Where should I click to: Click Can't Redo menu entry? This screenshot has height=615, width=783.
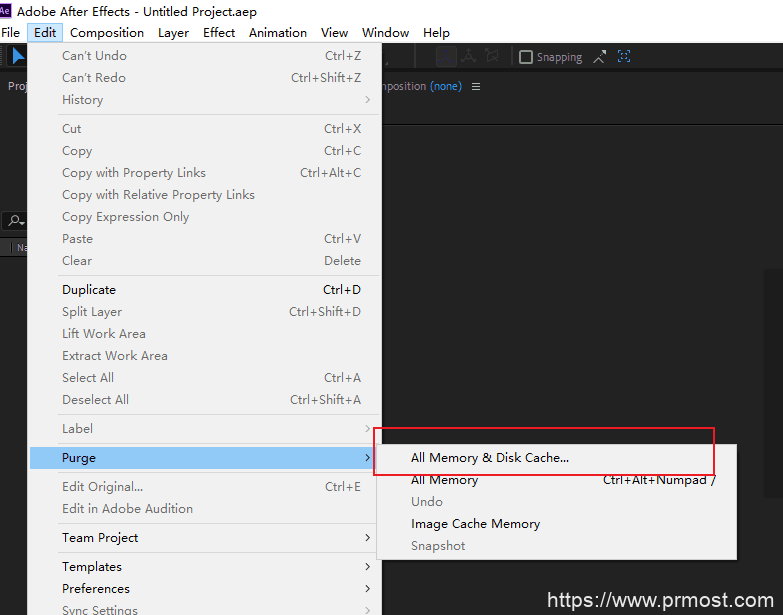(204, 78)
